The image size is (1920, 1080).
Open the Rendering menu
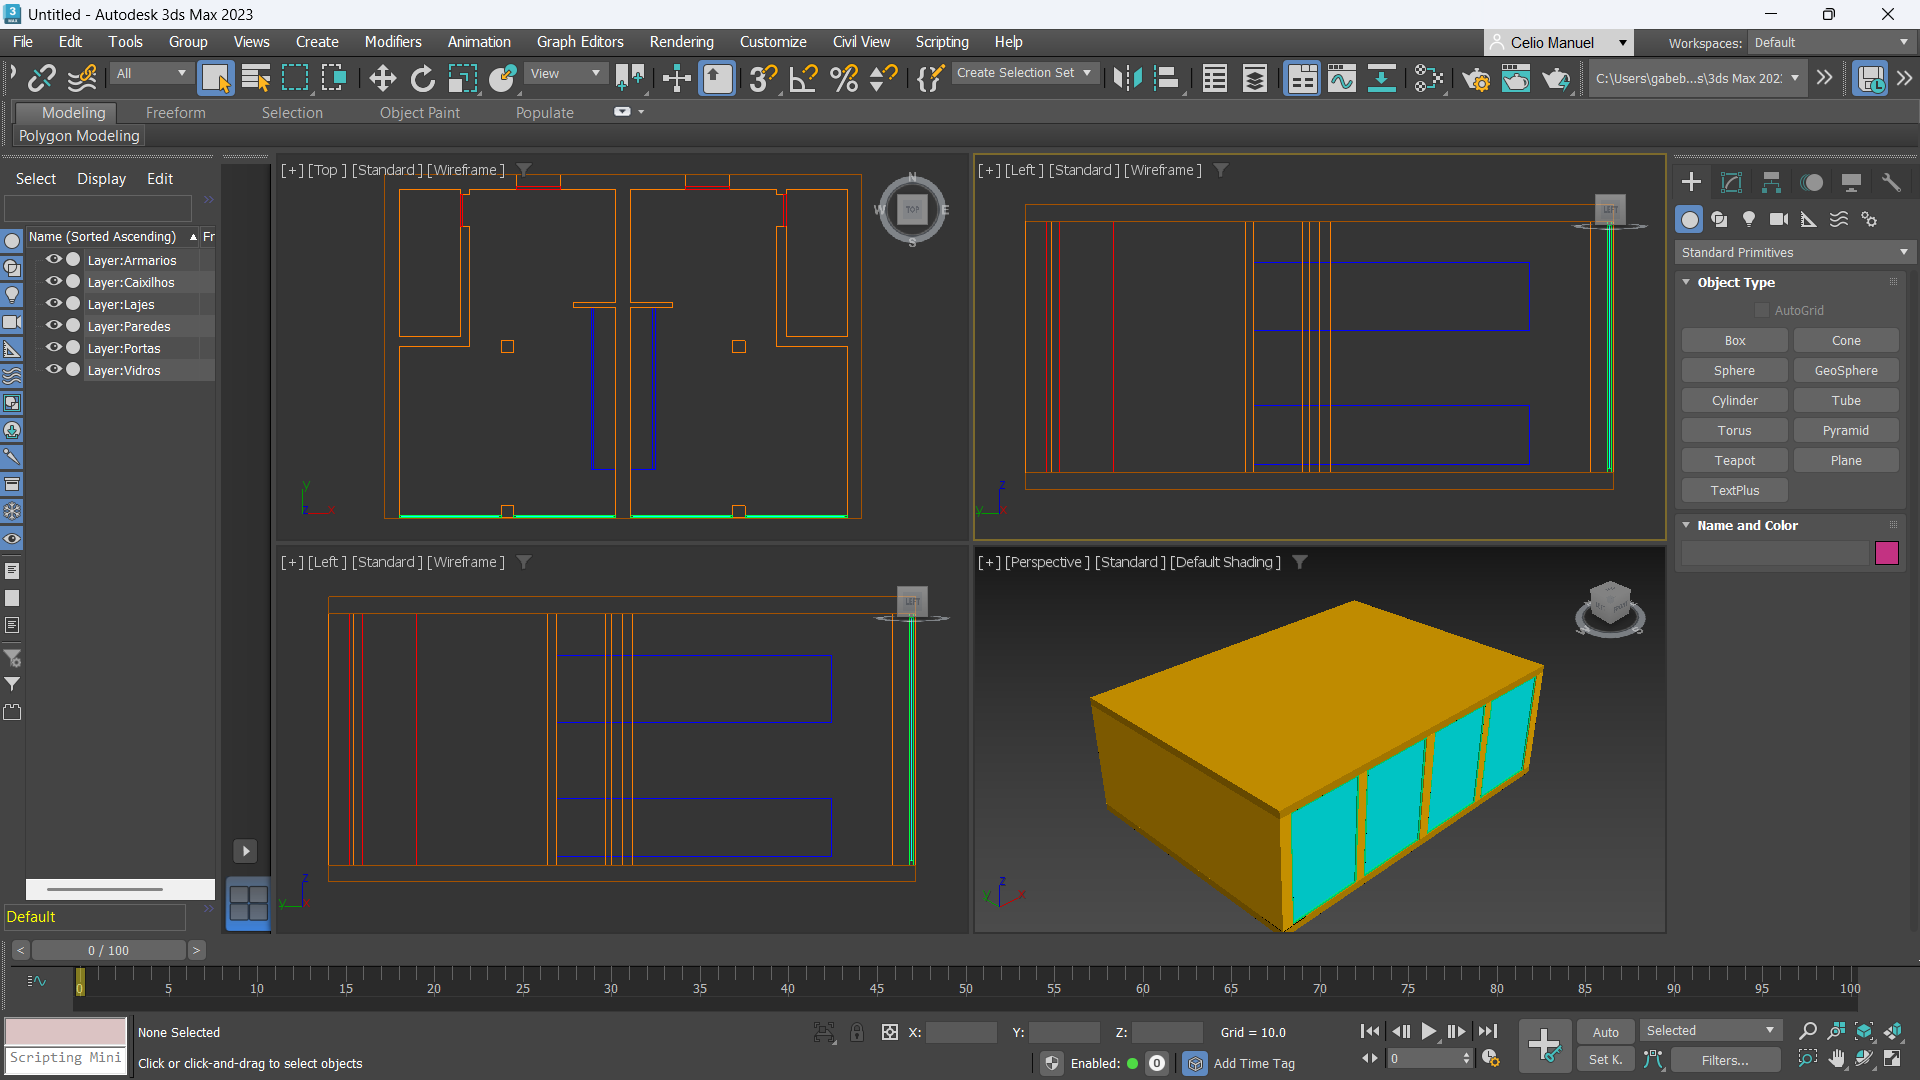coord(681,42)
